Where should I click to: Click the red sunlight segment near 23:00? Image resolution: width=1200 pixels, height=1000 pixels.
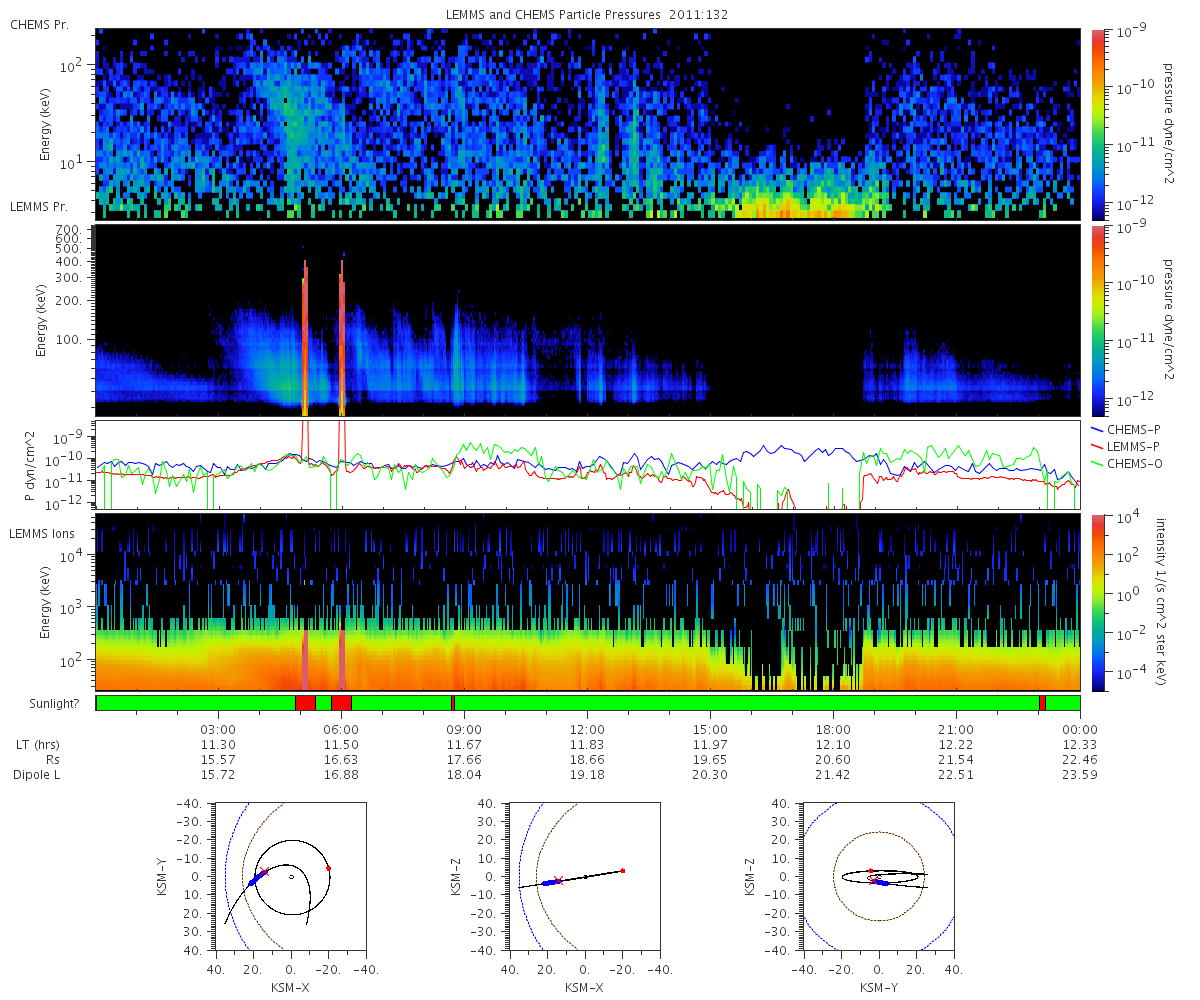[x=1043, y=703]
